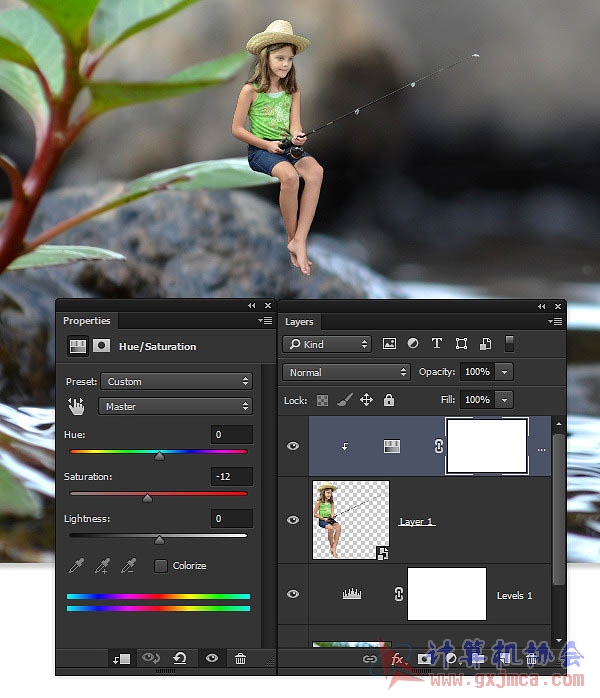Open the Properties panel flyout menu
Image resolution: width=600 pixels, height=698 pixels.
click(x=265, y=321)
